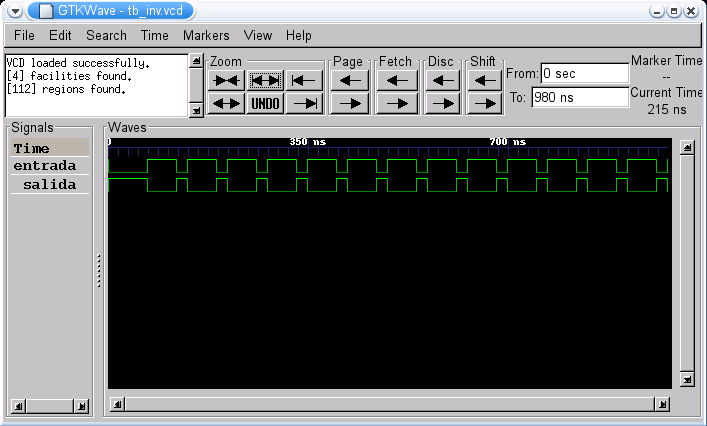
Task: Open the File menu
Action: pos(25,35)
